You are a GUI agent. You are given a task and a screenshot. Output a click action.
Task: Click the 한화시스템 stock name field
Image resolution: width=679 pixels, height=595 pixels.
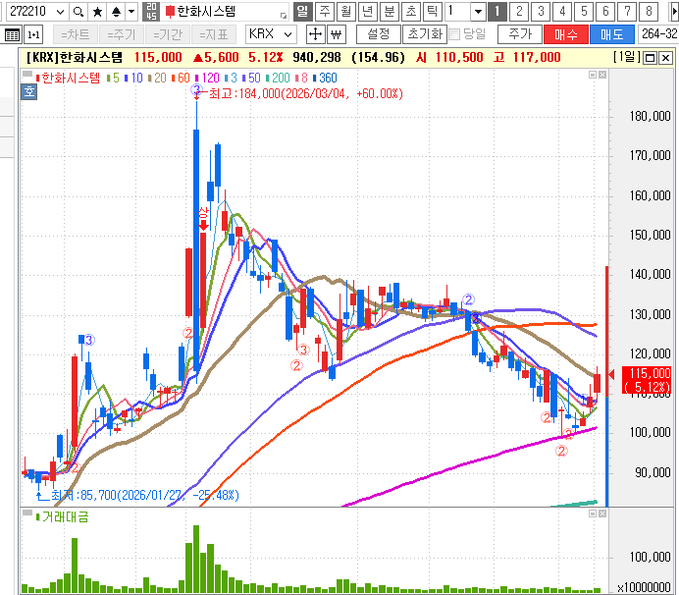tap(225, 12)
